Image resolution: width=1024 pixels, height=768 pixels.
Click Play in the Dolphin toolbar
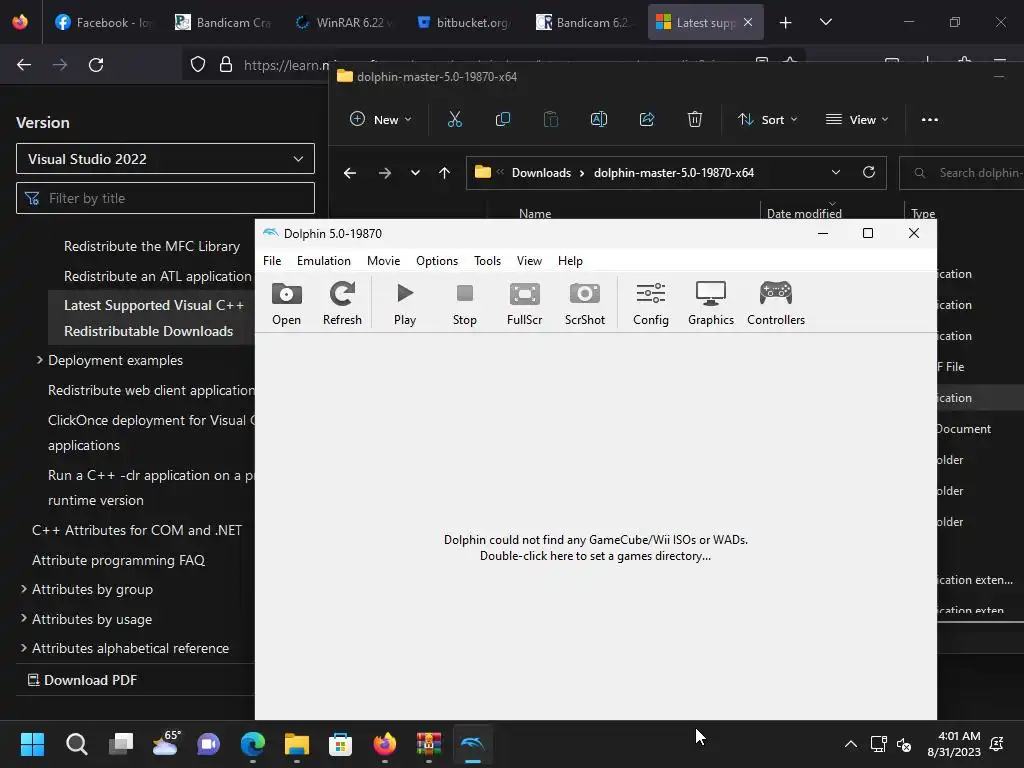405,304
